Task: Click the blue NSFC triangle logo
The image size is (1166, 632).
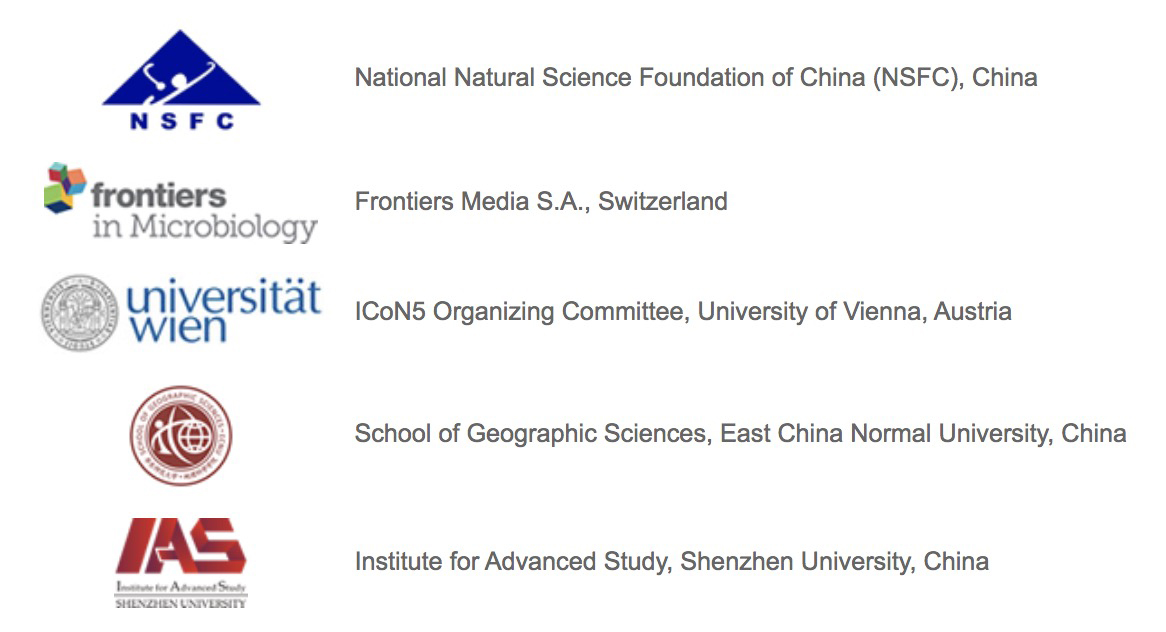Action: (181, 68)
